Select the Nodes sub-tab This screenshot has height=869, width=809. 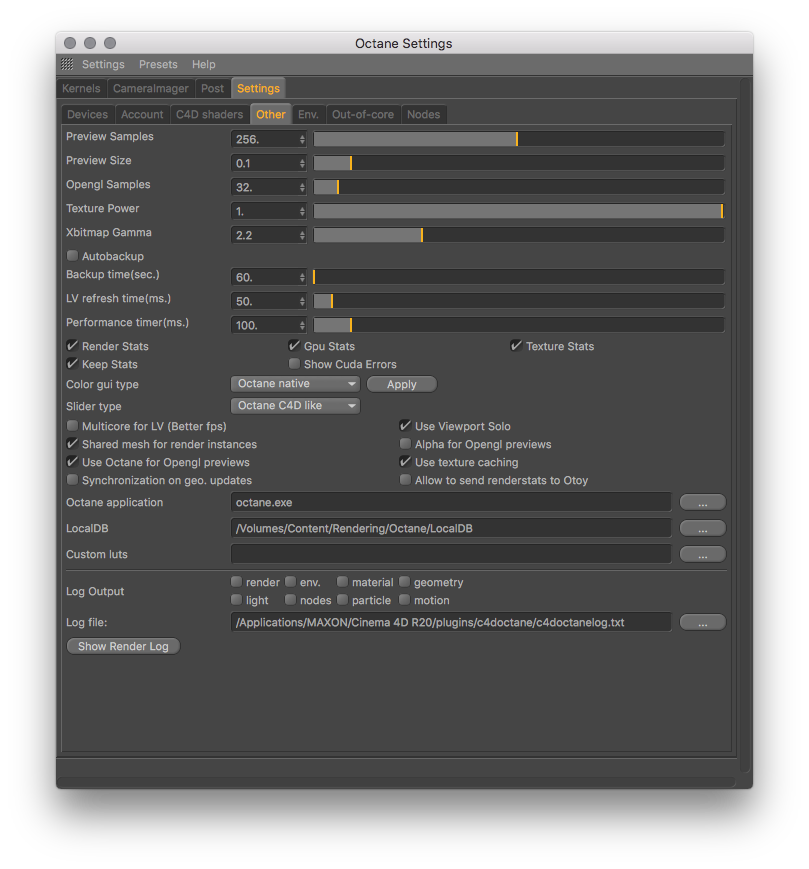coord(423,114)
